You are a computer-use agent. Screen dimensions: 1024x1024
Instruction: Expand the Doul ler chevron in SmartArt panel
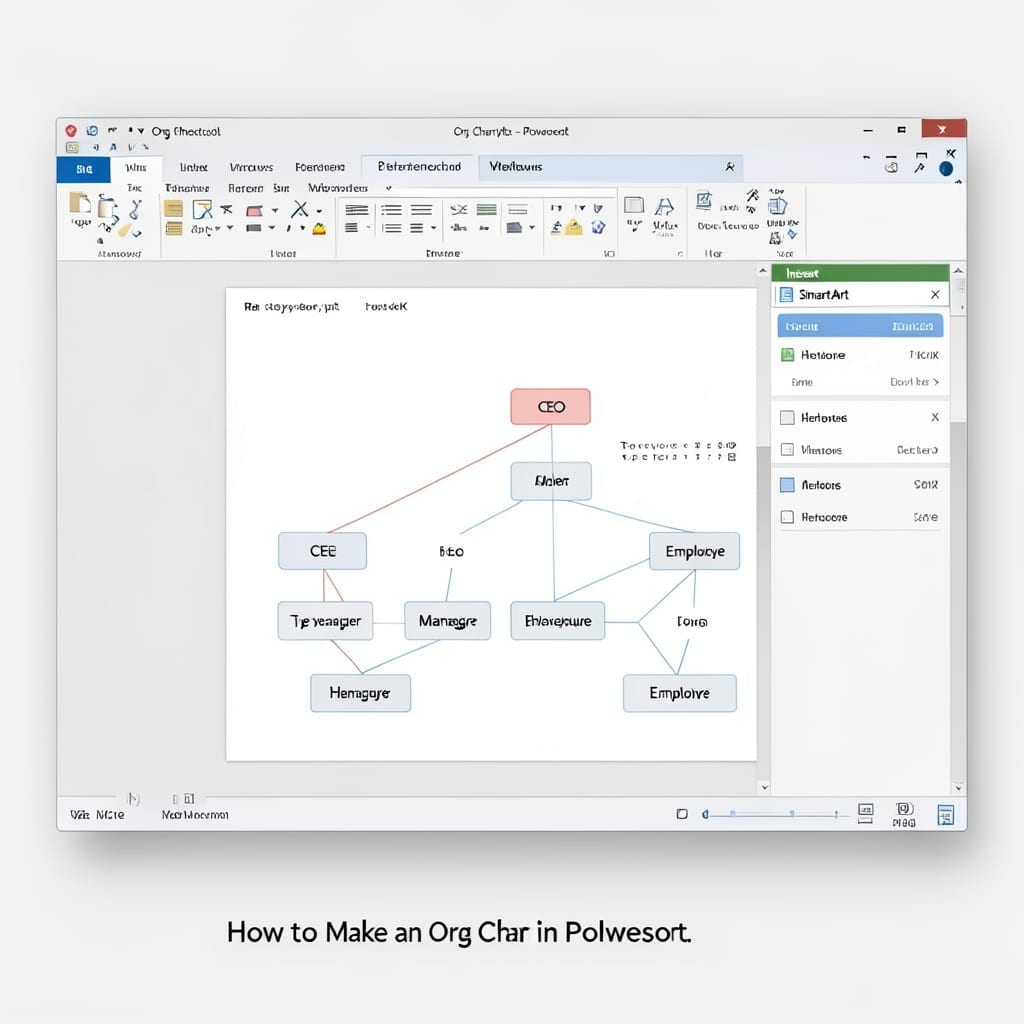pyautogui.click(x=936, y=382)
